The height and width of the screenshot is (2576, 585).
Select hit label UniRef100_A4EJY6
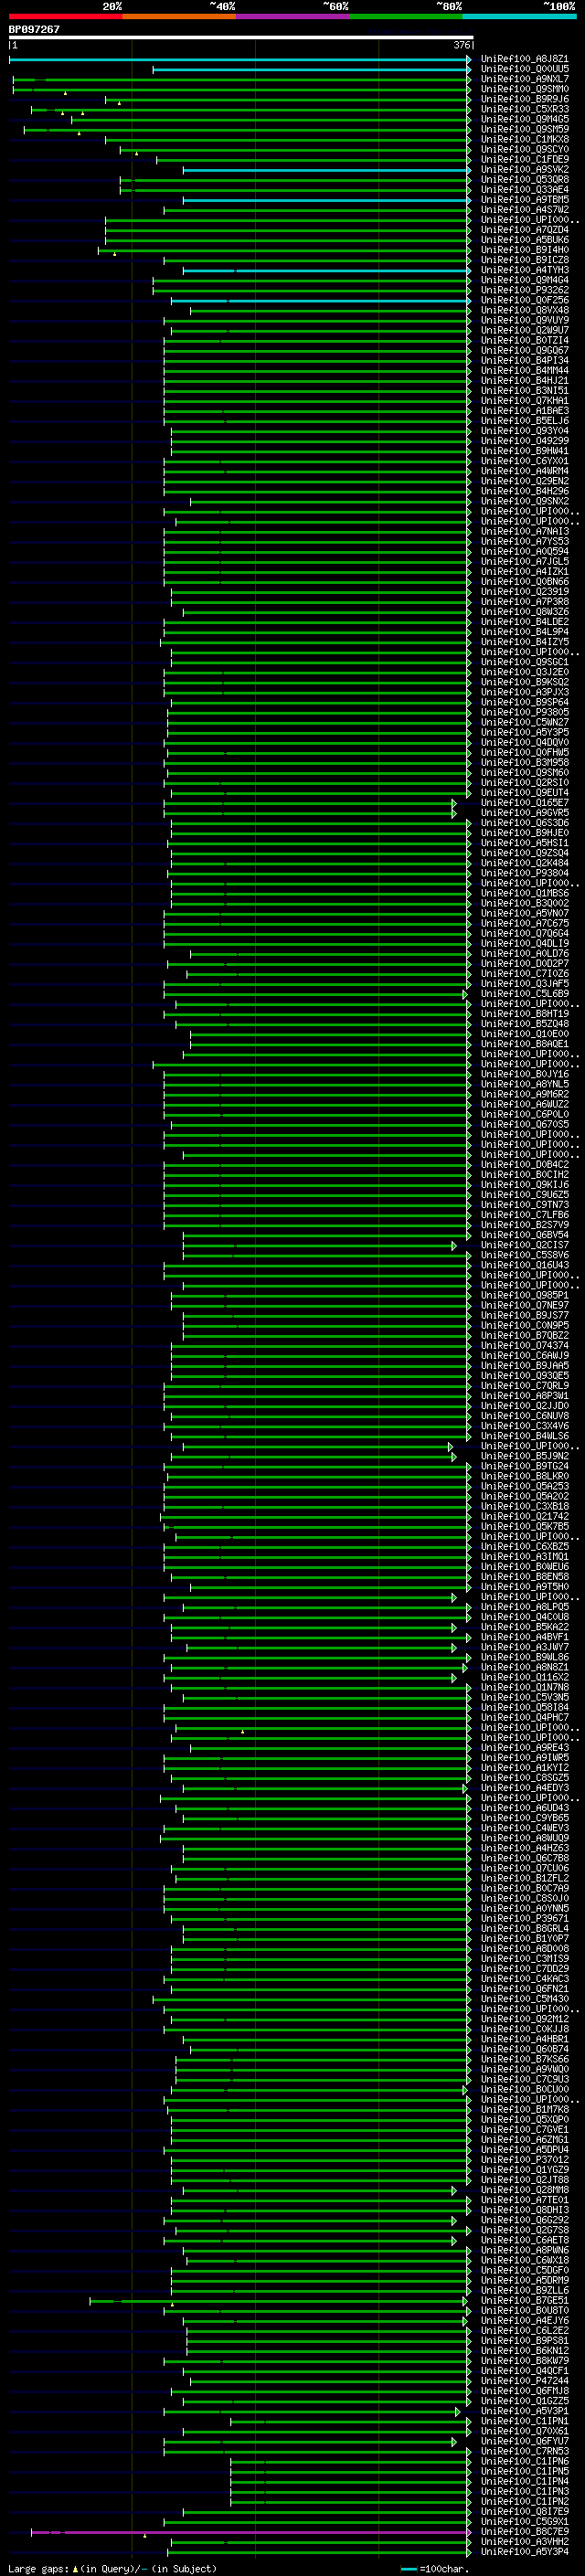[x=525, y=2321]
